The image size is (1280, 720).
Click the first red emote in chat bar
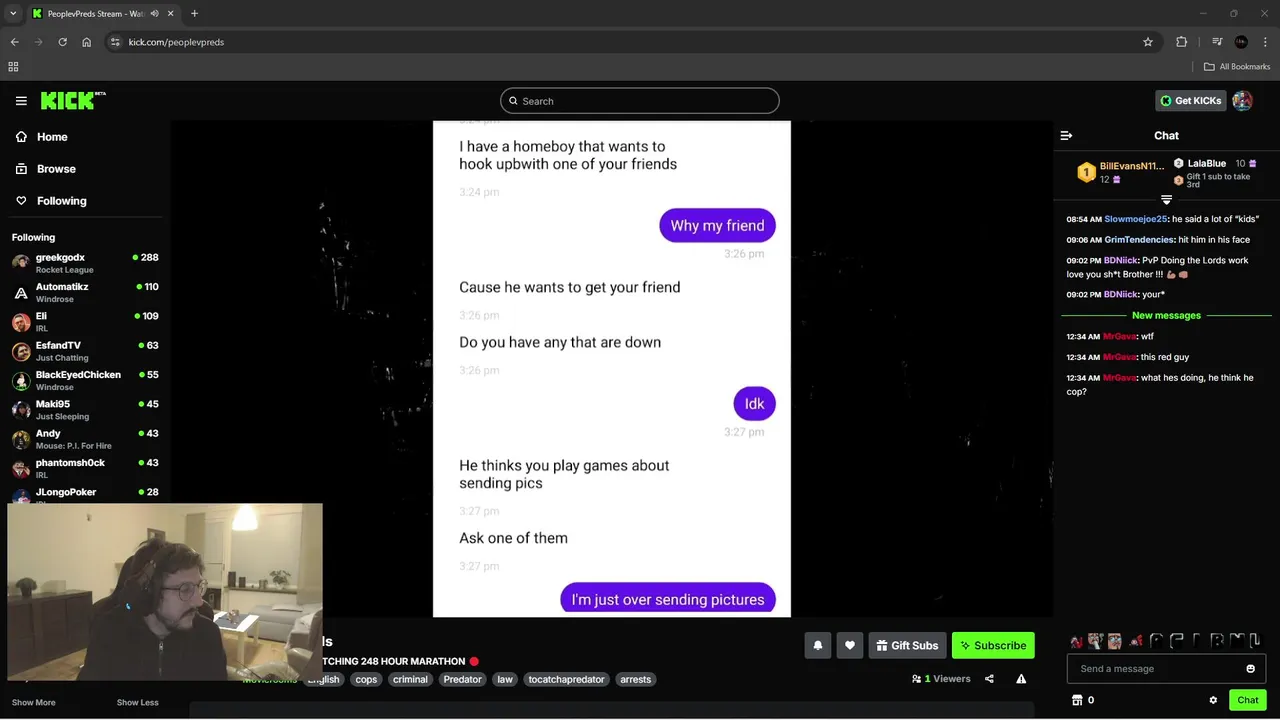(x=1076, y=641)
